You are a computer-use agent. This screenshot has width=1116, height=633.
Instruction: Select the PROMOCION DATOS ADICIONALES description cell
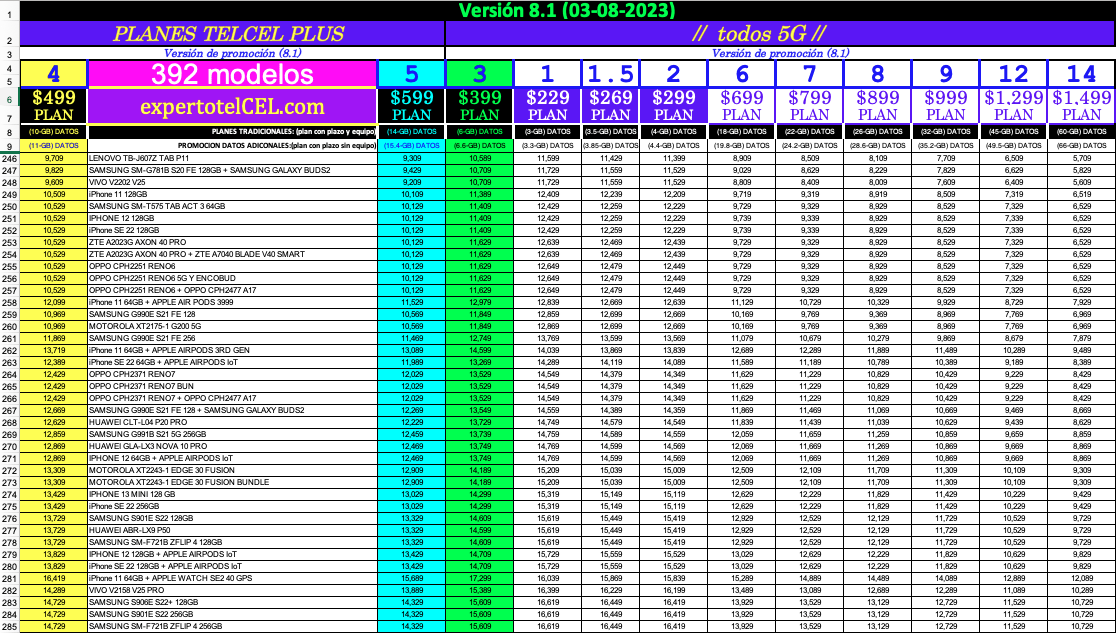tap(232, 146)
